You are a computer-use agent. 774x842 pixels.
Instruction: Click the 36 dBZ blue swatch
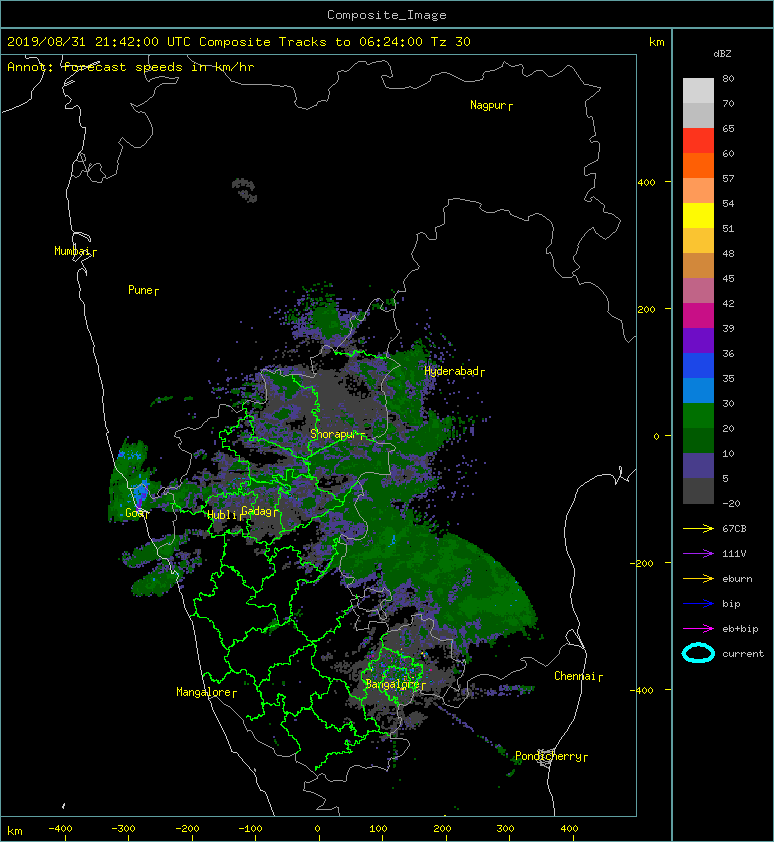point(698,365)
